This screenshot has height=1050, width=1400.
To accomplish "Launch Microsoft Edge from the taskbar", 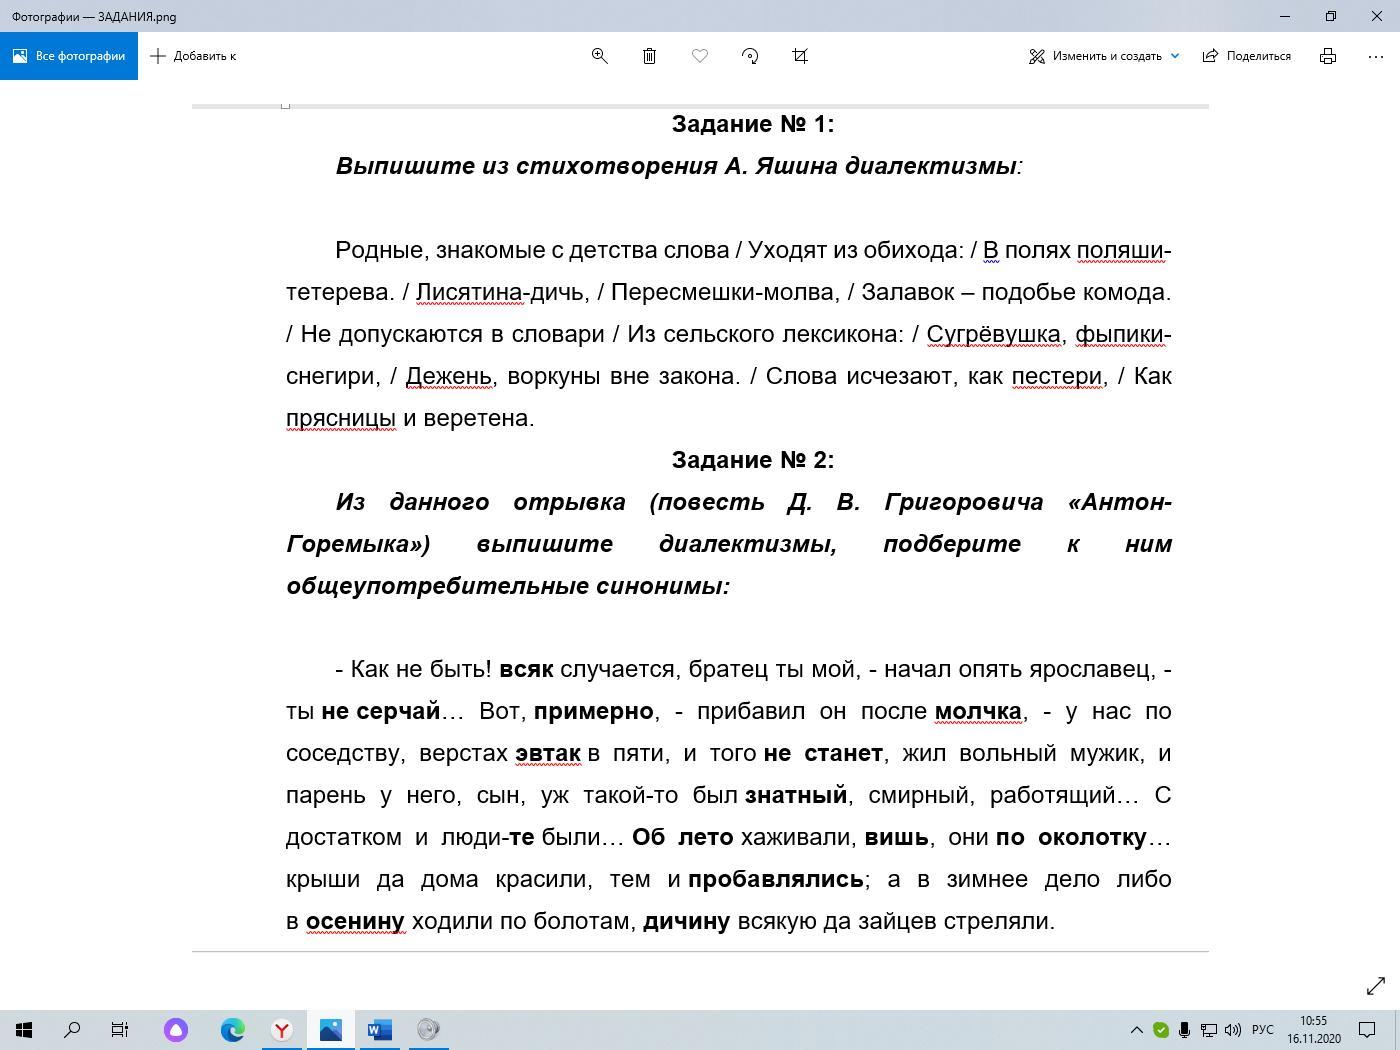I will click(233, 1030).
